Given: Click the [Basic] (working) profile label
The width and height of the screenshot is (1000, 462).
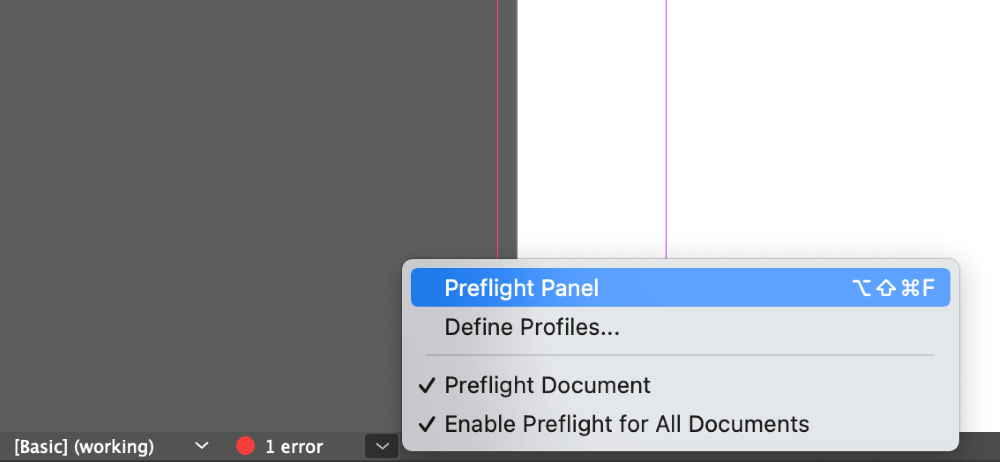Looking at the screenshot, I should pyautogui.click(x=84, y=447).
